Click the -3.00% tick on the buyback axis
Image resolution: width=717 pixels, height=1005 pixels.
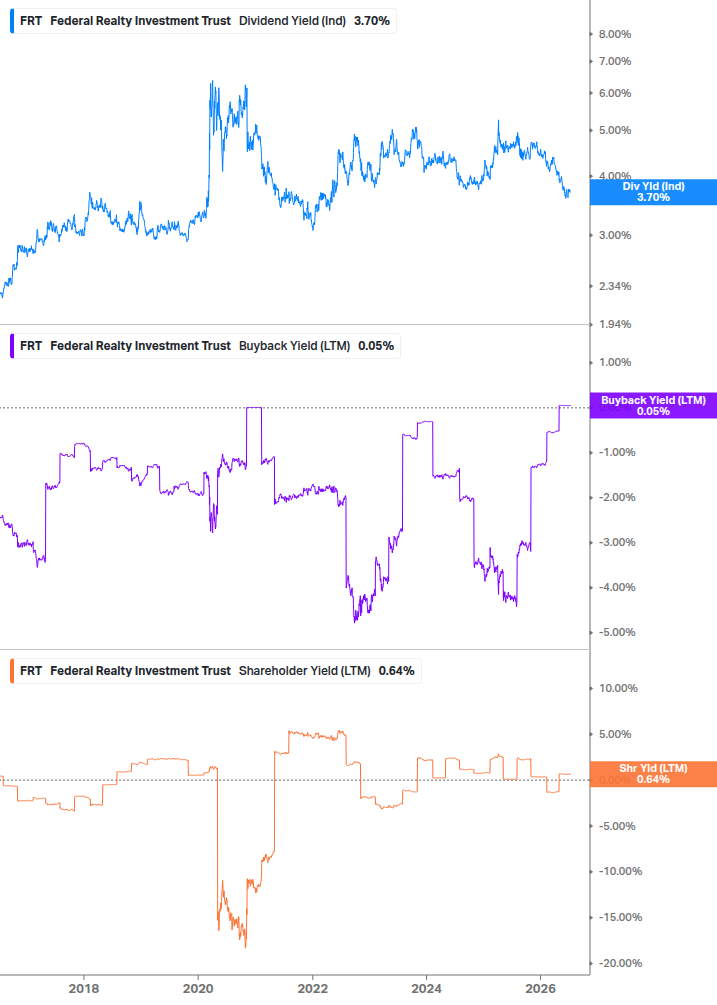coord(617,542)
